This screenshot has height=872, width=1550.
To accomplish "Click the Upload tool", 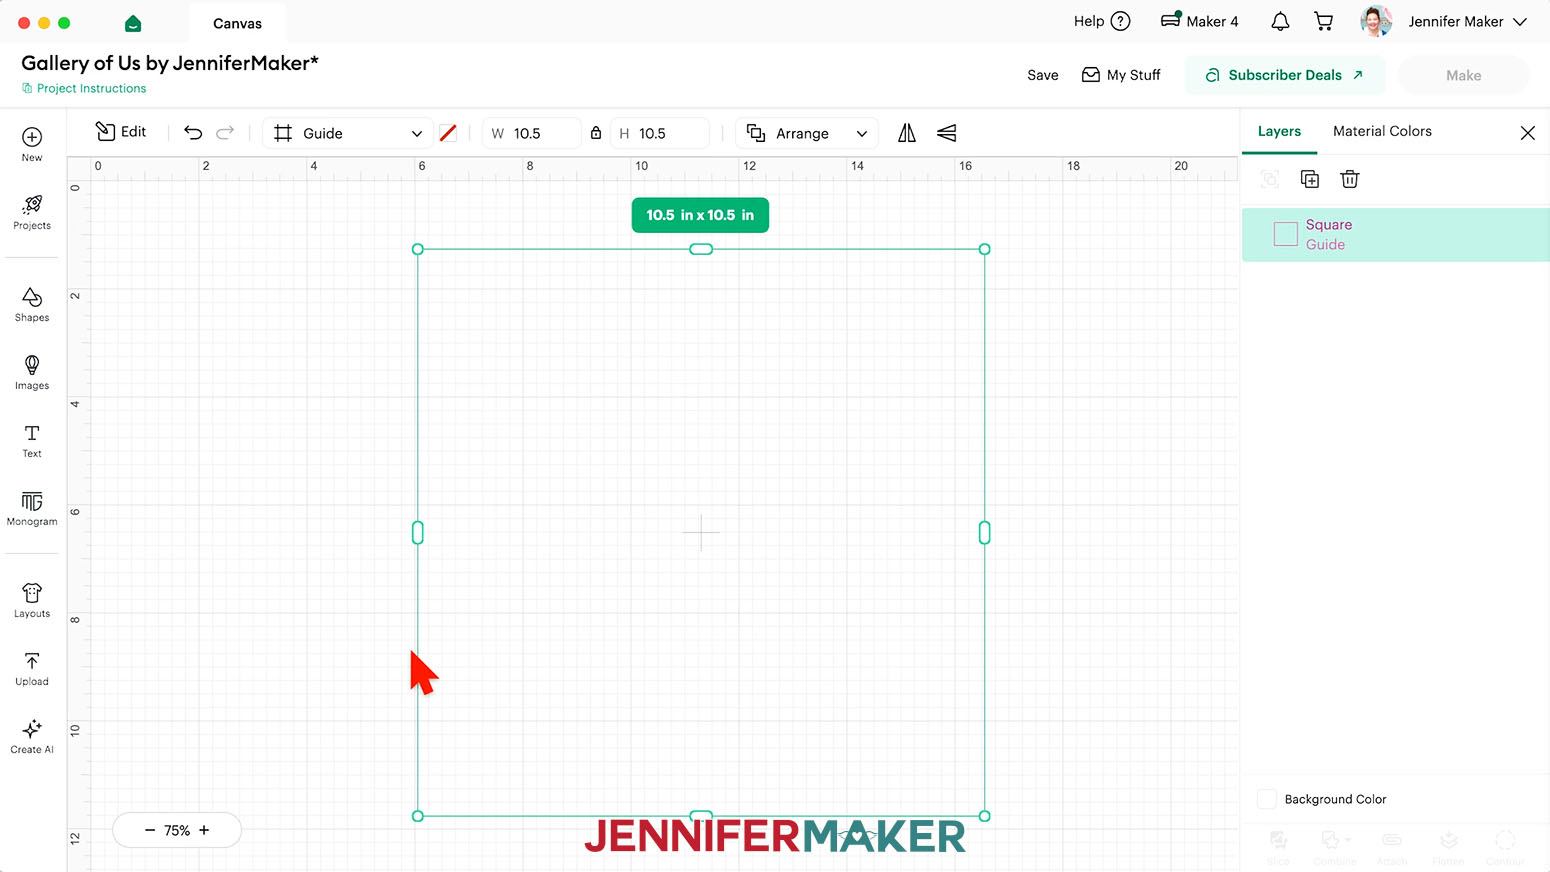I will coord(32,668).
